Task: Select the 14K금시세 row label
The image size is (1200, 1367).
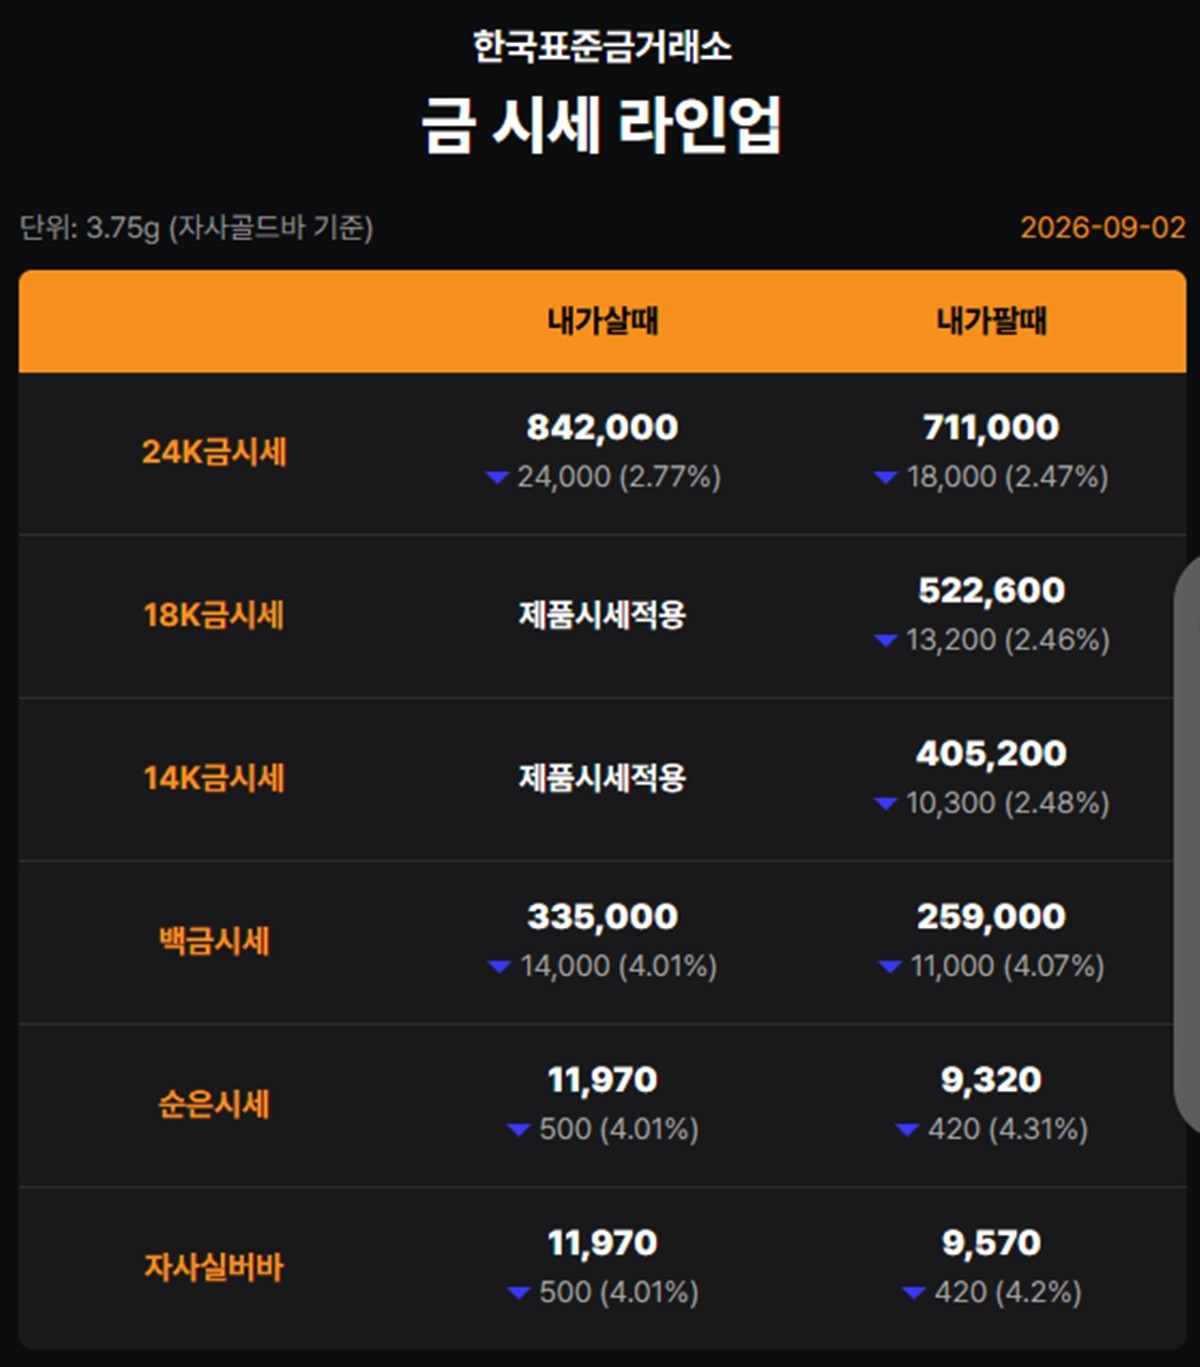Action: click(214, 778)
